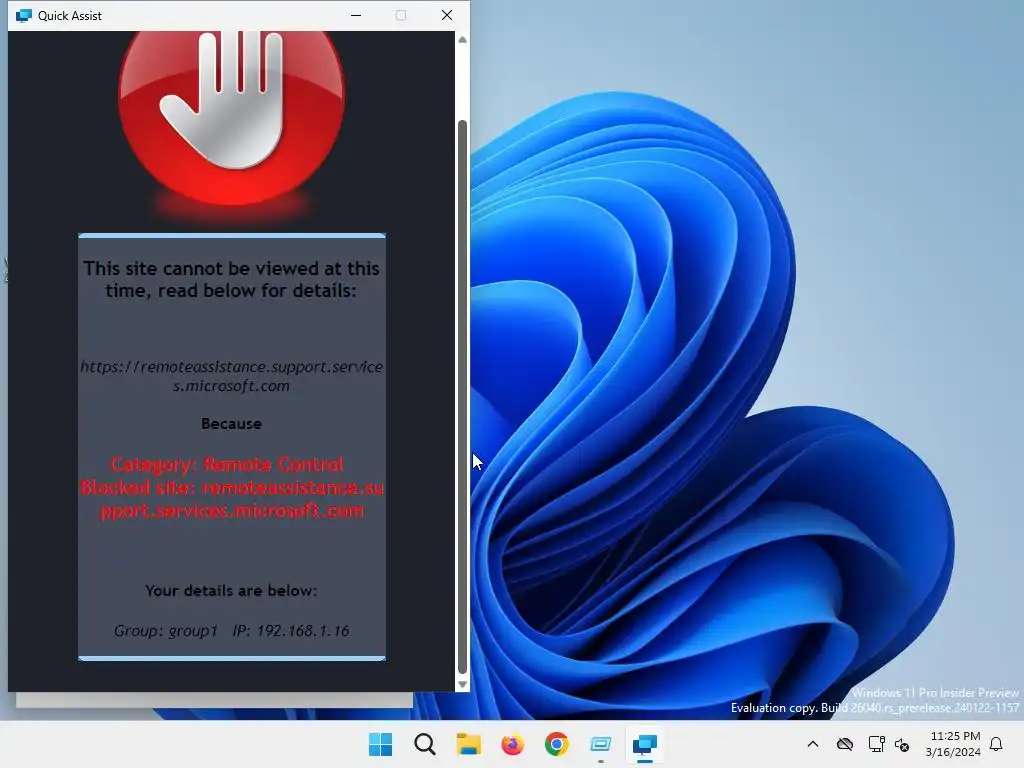Image resolution: width=1024 pixels, height=768 pixels.
Task: Launch Firefox from the taskbar
Action: 513,744
